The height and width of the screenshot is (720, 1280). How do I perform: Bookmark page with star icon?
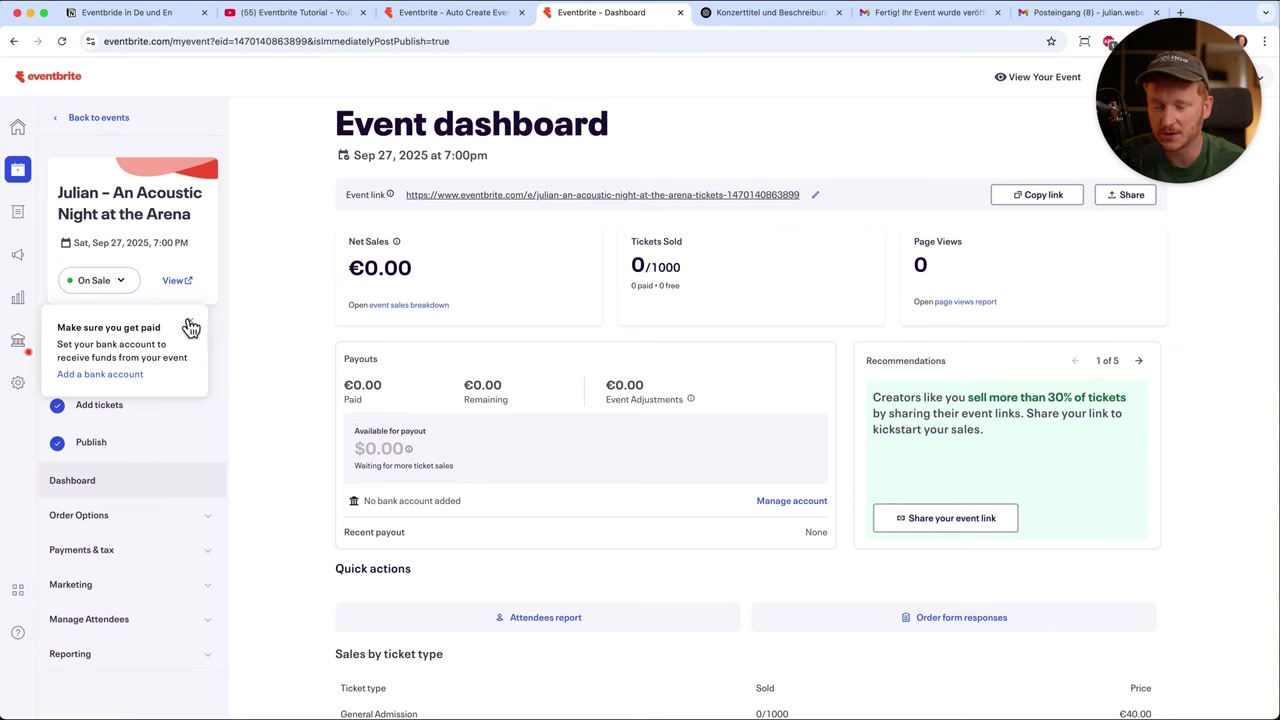[x=1051, y=41]
